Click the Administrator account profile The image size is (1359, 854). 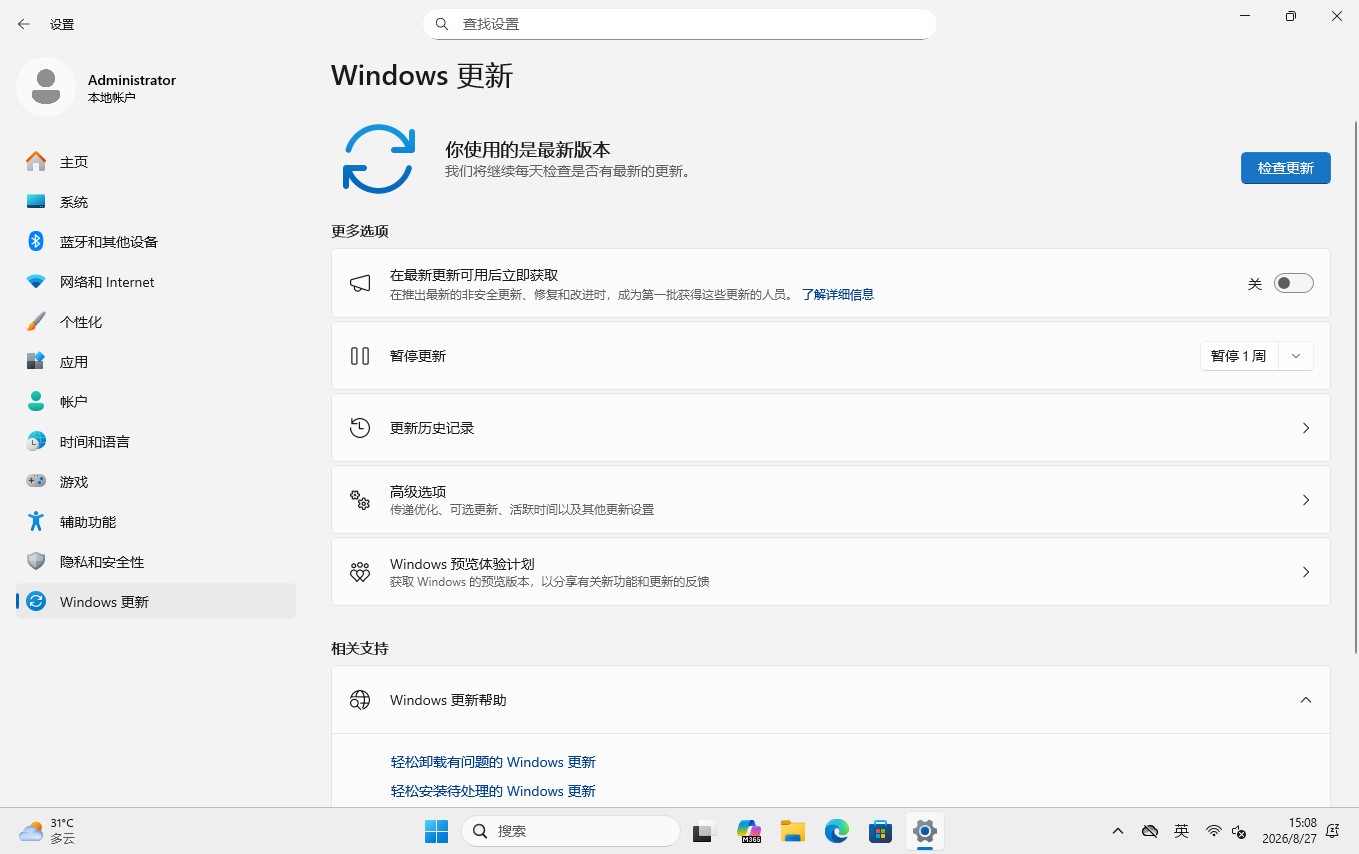coord(98,87)
